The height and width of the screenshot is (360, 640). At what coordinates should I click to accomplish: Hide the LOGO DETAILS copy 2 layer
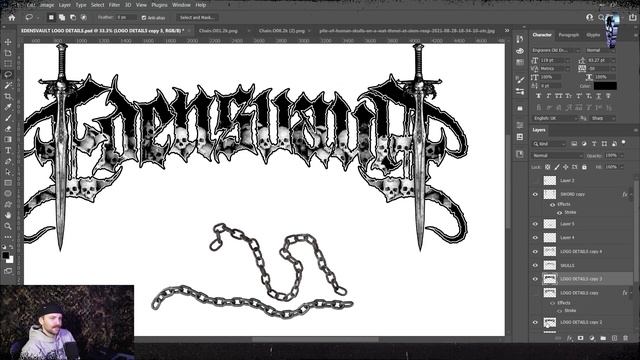pyautogui.click(x=535, y=322)
